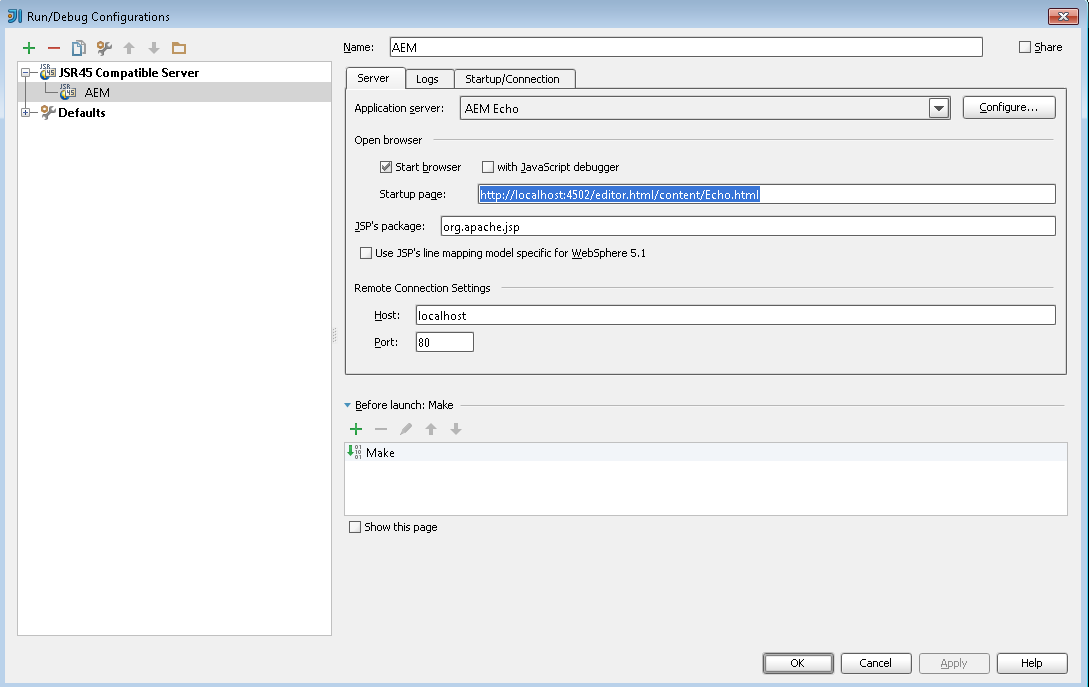This screenshot has width=1089, height=687.
Task: Click the IntelliJ icon in title bar
Action: [x=15, y=16]
